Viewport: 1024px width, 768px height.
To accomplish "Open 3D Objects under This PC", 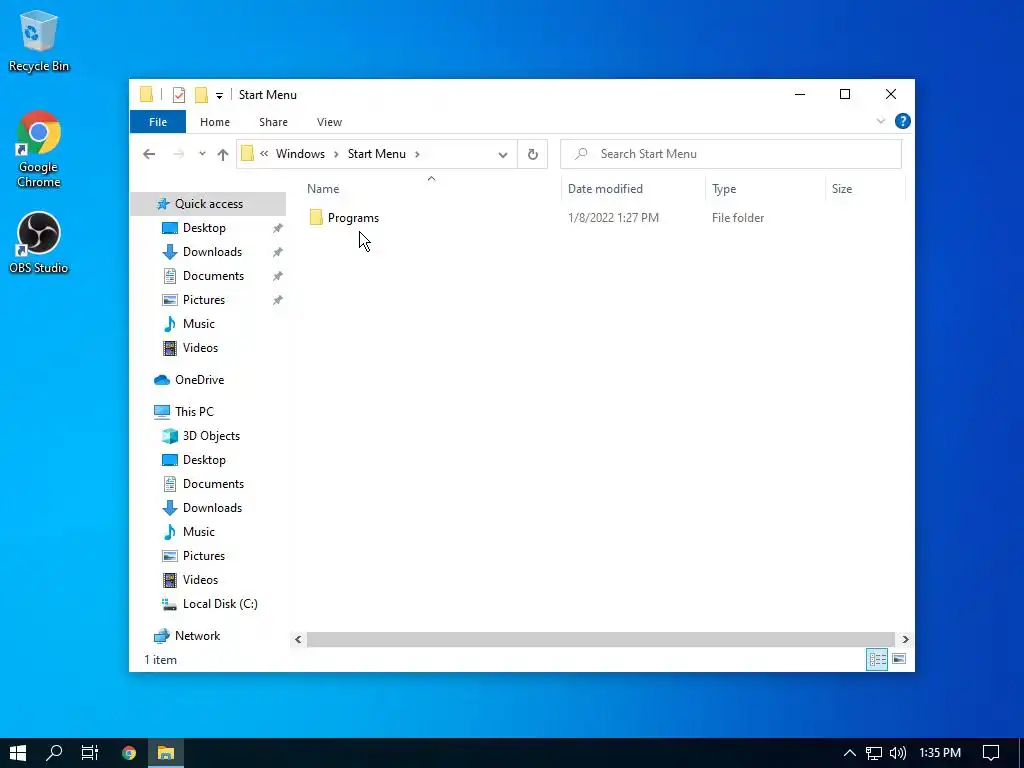I will coord(211,436).
